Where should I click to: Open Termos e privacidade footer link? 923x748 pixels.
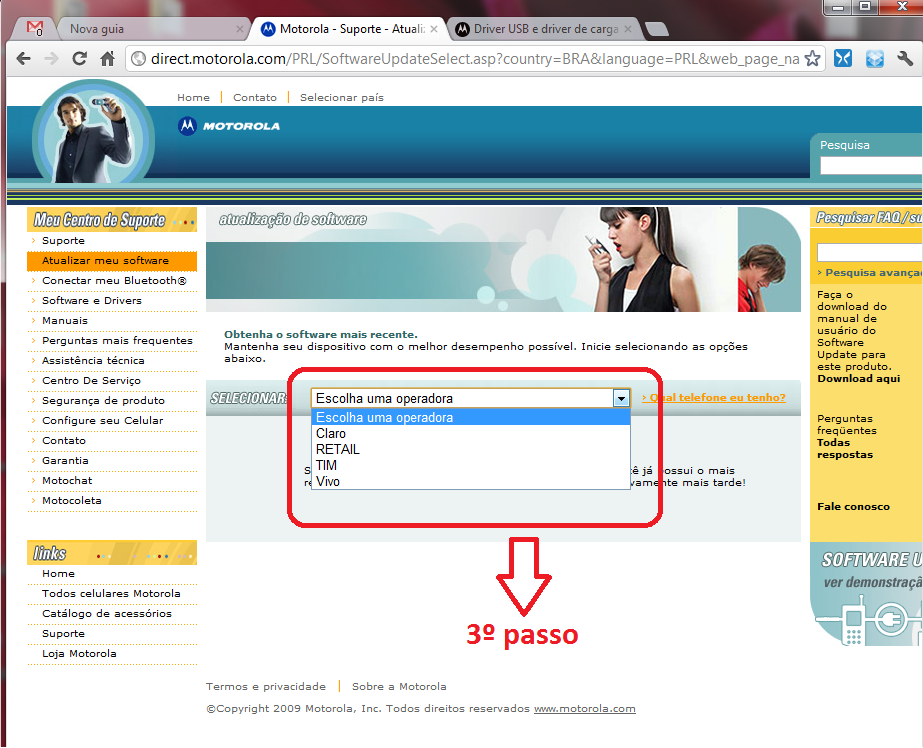pyautogui.click(x=265, y=687)
